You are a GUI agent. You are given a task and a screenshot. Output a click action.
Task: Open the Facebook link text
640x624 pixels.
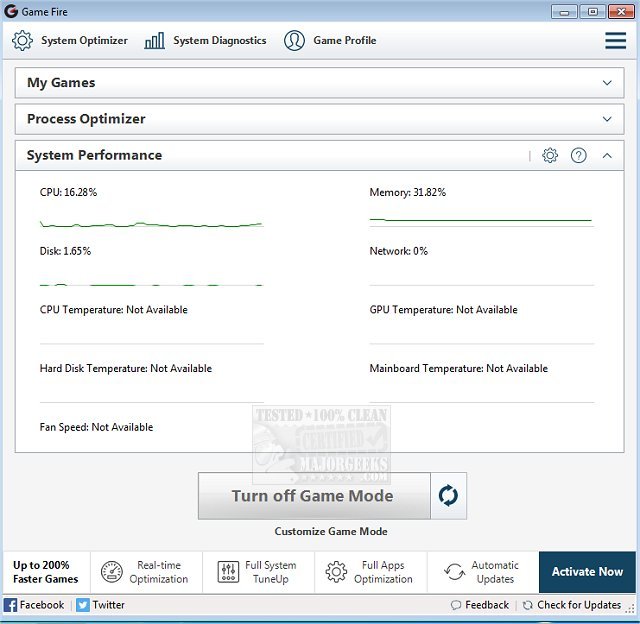42,605
